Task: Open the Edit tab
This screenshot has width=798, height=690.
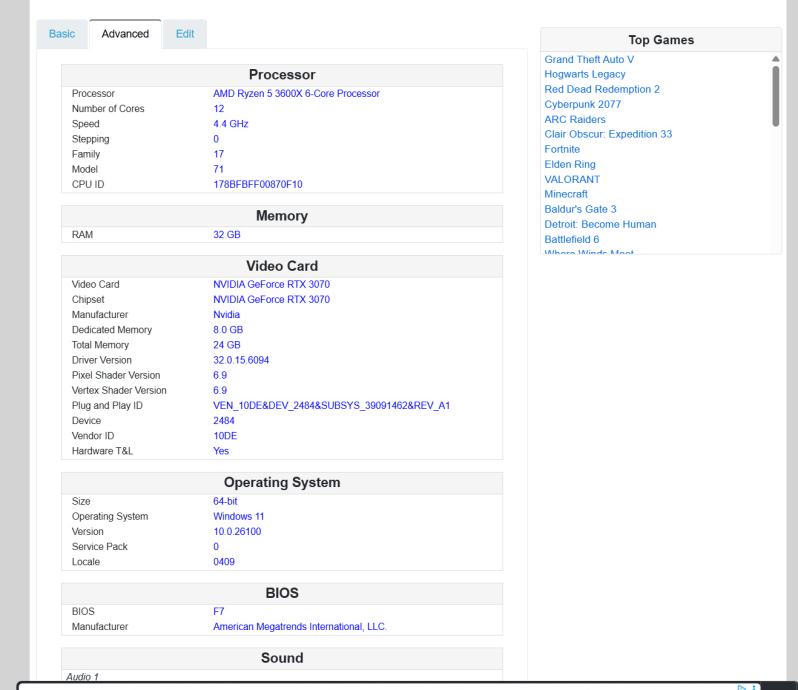Action: (185, 34)
